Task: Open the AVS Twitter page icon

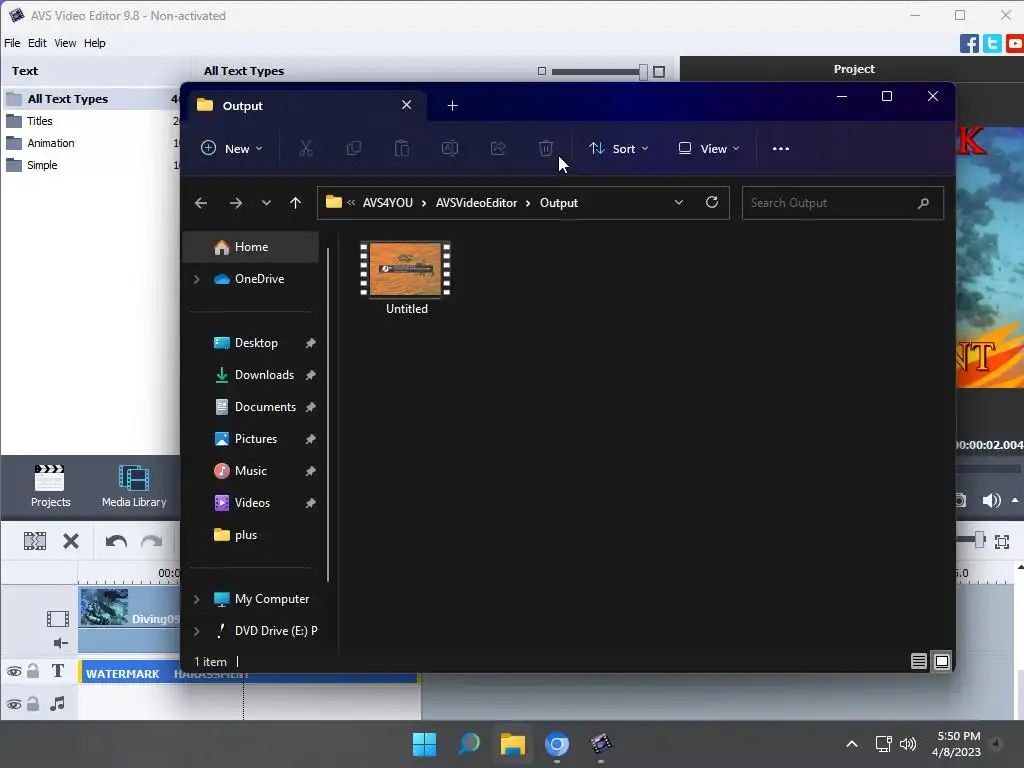Action: click(992, 44)
